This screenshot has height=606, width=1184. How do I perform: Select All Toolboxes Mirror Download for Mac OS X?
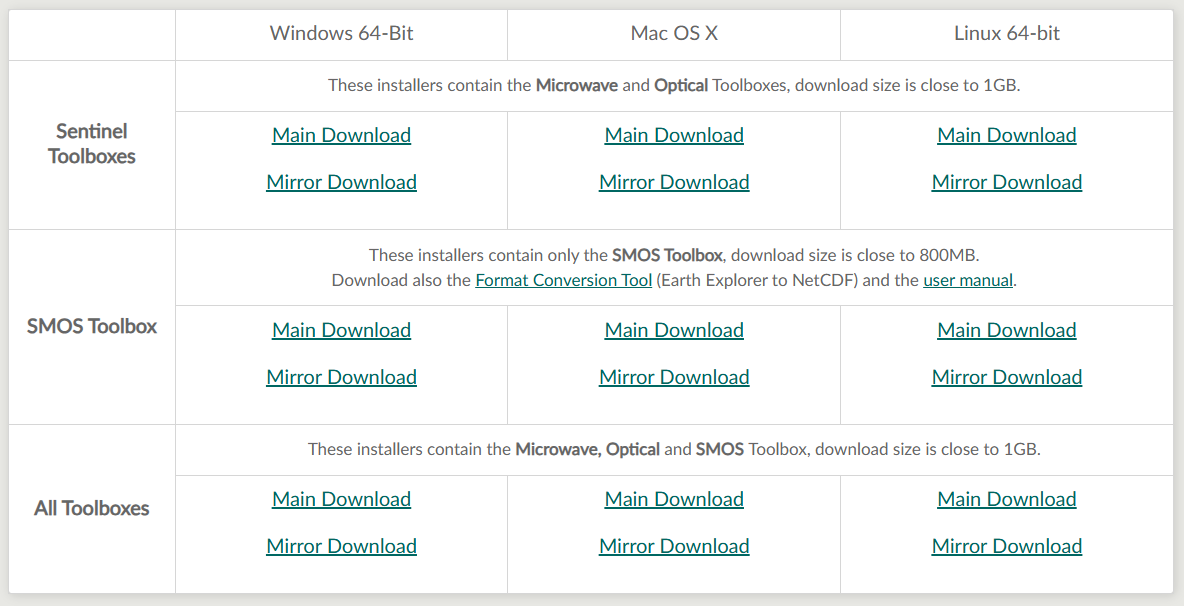[674, 546]
